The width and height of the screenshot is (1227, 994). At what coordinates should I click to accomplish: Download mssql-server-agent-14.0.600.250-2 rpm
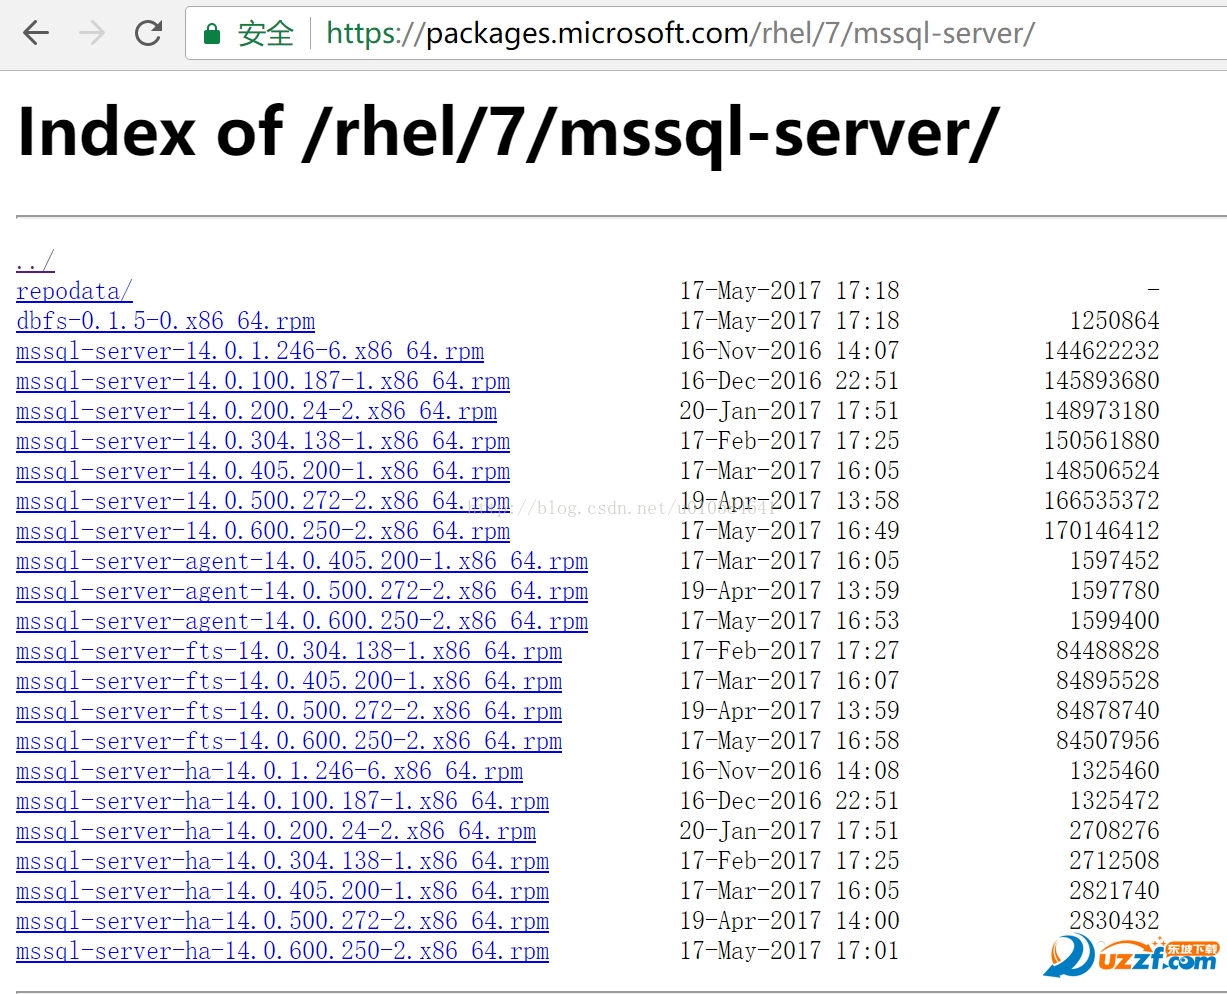coord(302,621)
